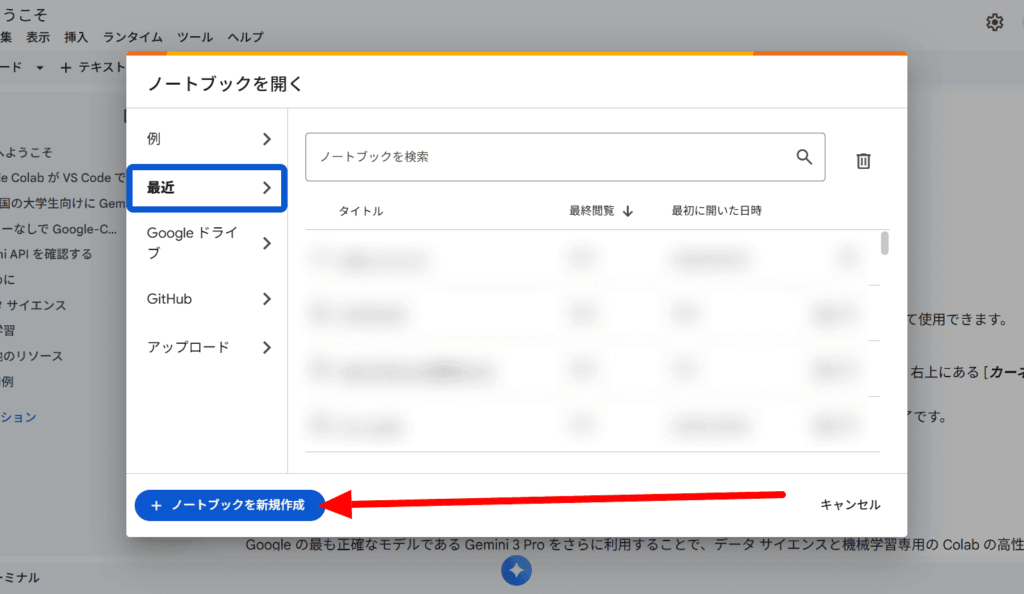Image resolution: width=1024 pixels, height=594 pixels.
Task: Sort by タイトル column header
Action: coord(360,211)
